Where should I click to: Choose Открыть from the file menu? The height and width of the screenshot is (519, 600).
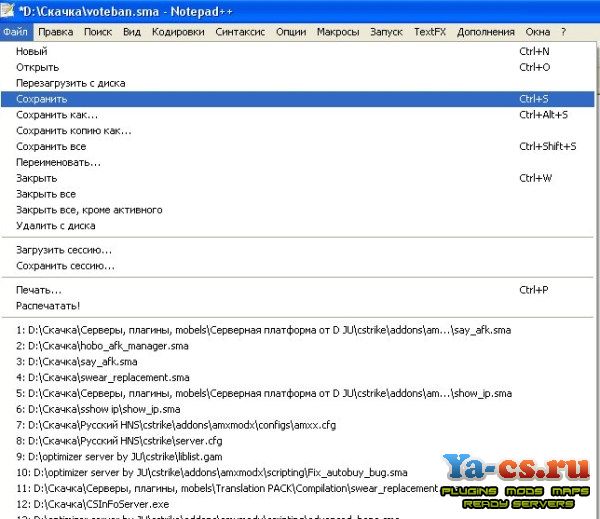298,67
